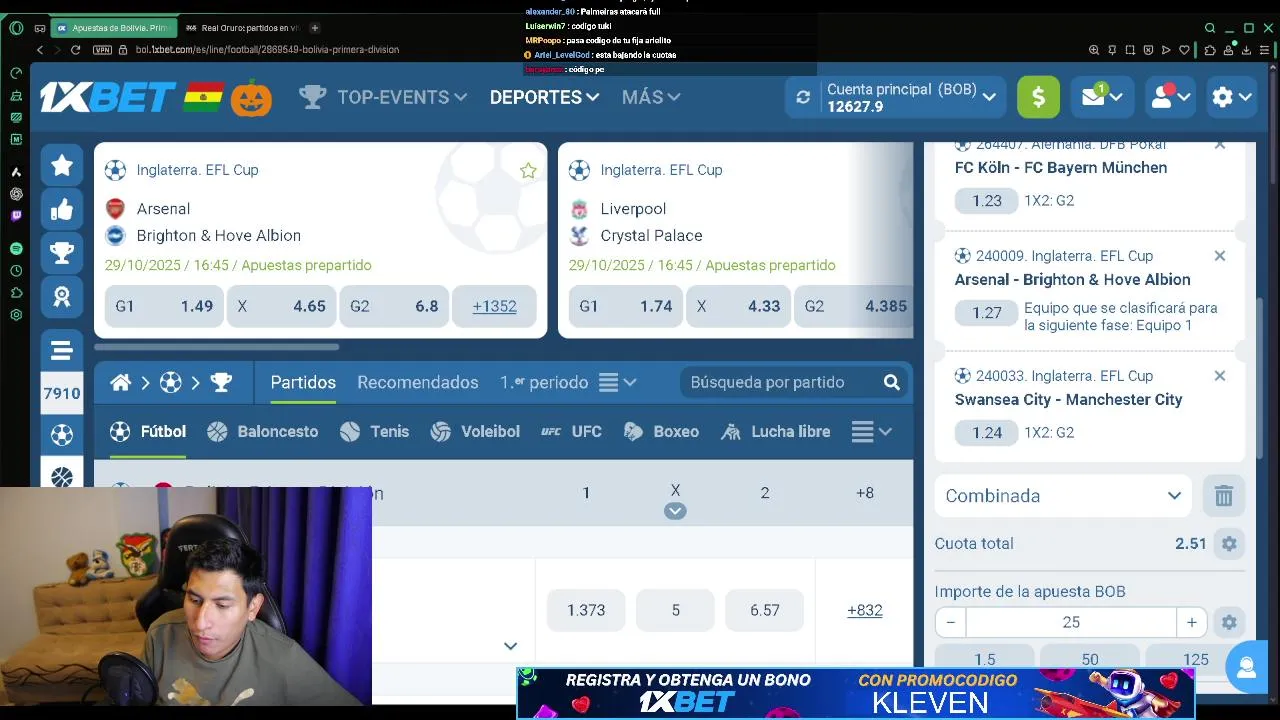
Task: Toggle the browser VPN badge
Action: coord(102,50)
